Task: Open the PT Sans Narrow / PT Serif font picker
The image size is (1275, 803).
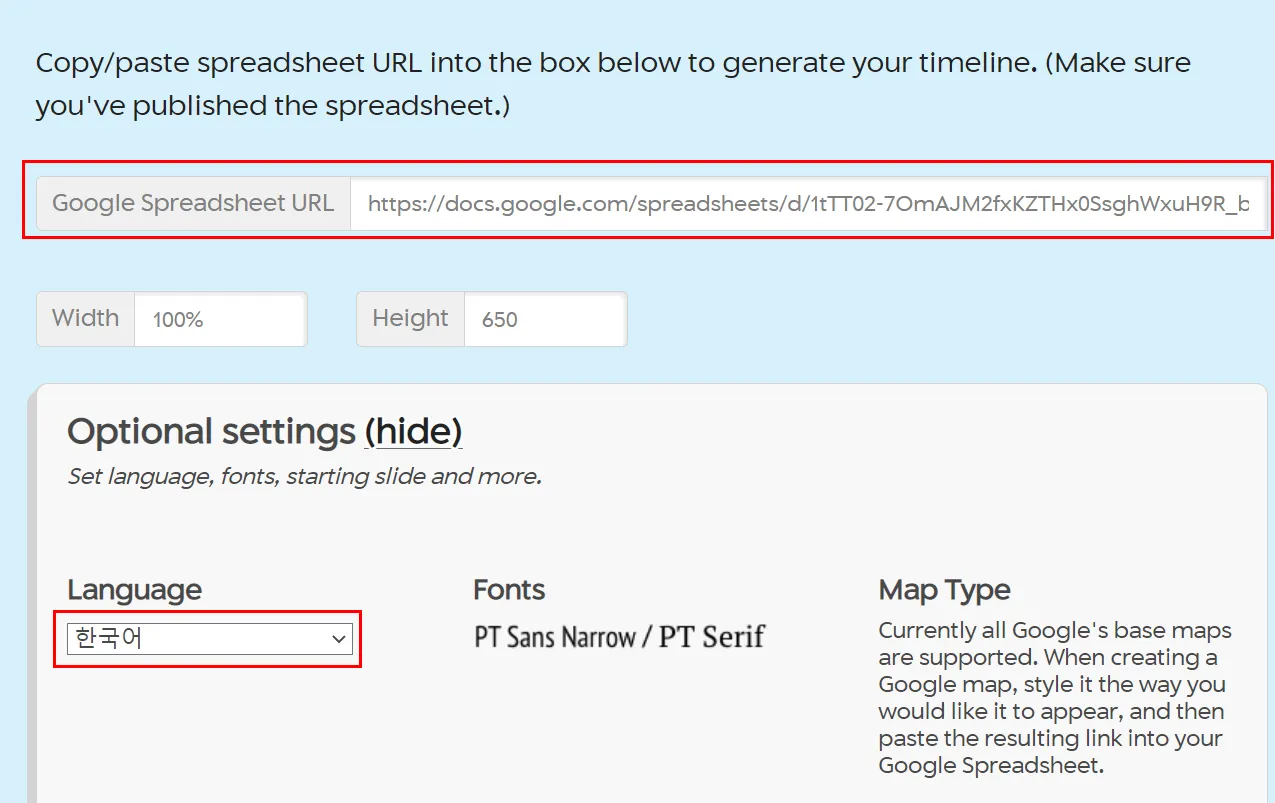Action: click(619, 637)
